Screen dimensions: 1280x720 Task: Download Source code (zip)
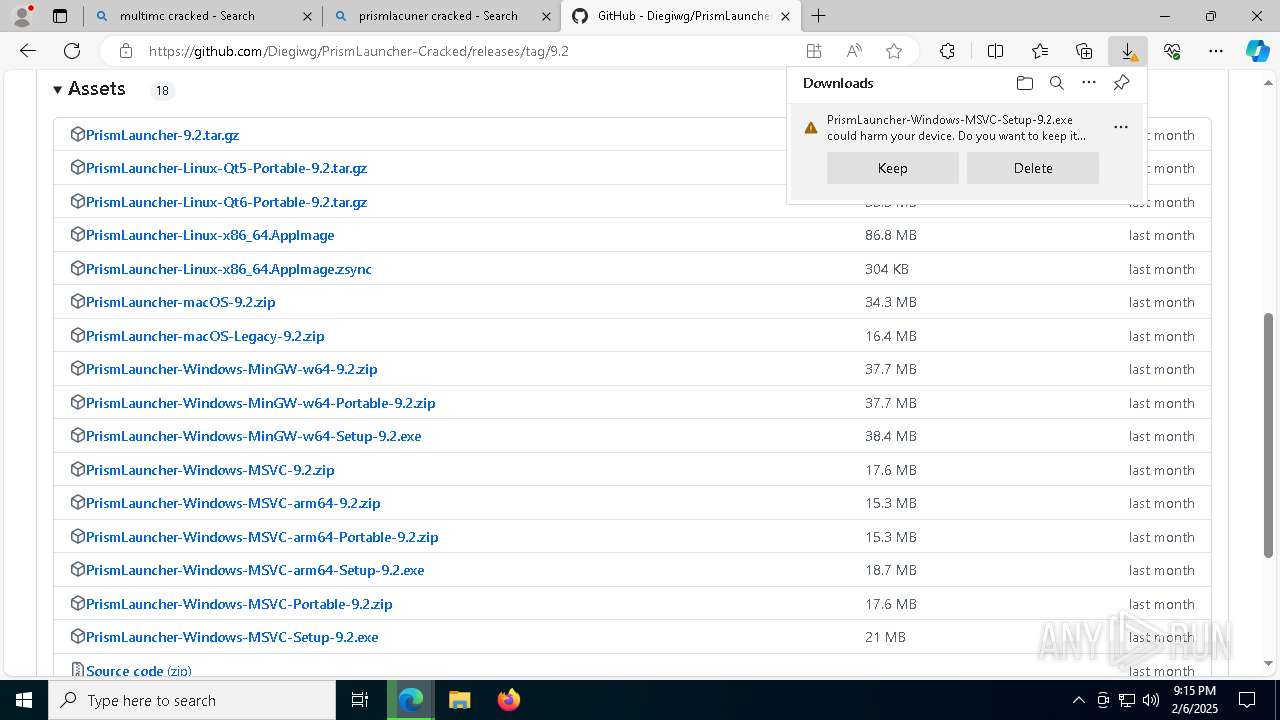[138, 671]
